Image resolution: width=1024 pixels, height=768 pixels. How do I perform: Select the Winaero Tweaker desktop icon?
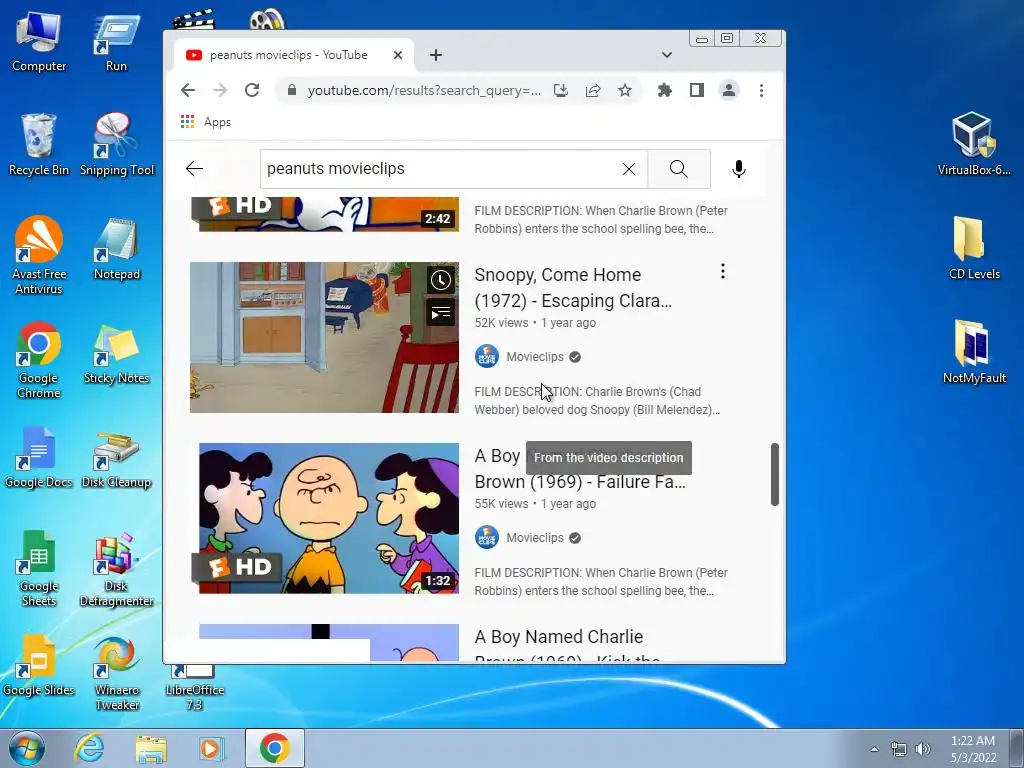pyautogui.click(x=117, y=673)
